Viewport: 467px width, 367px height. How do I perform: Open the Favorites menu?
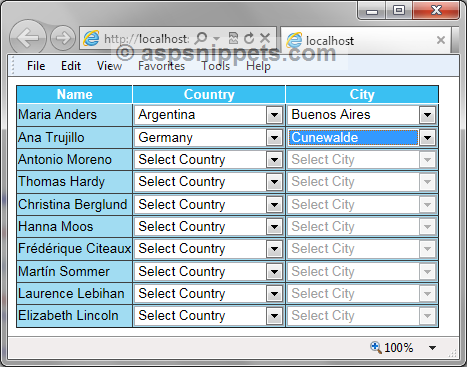[161, 66]
